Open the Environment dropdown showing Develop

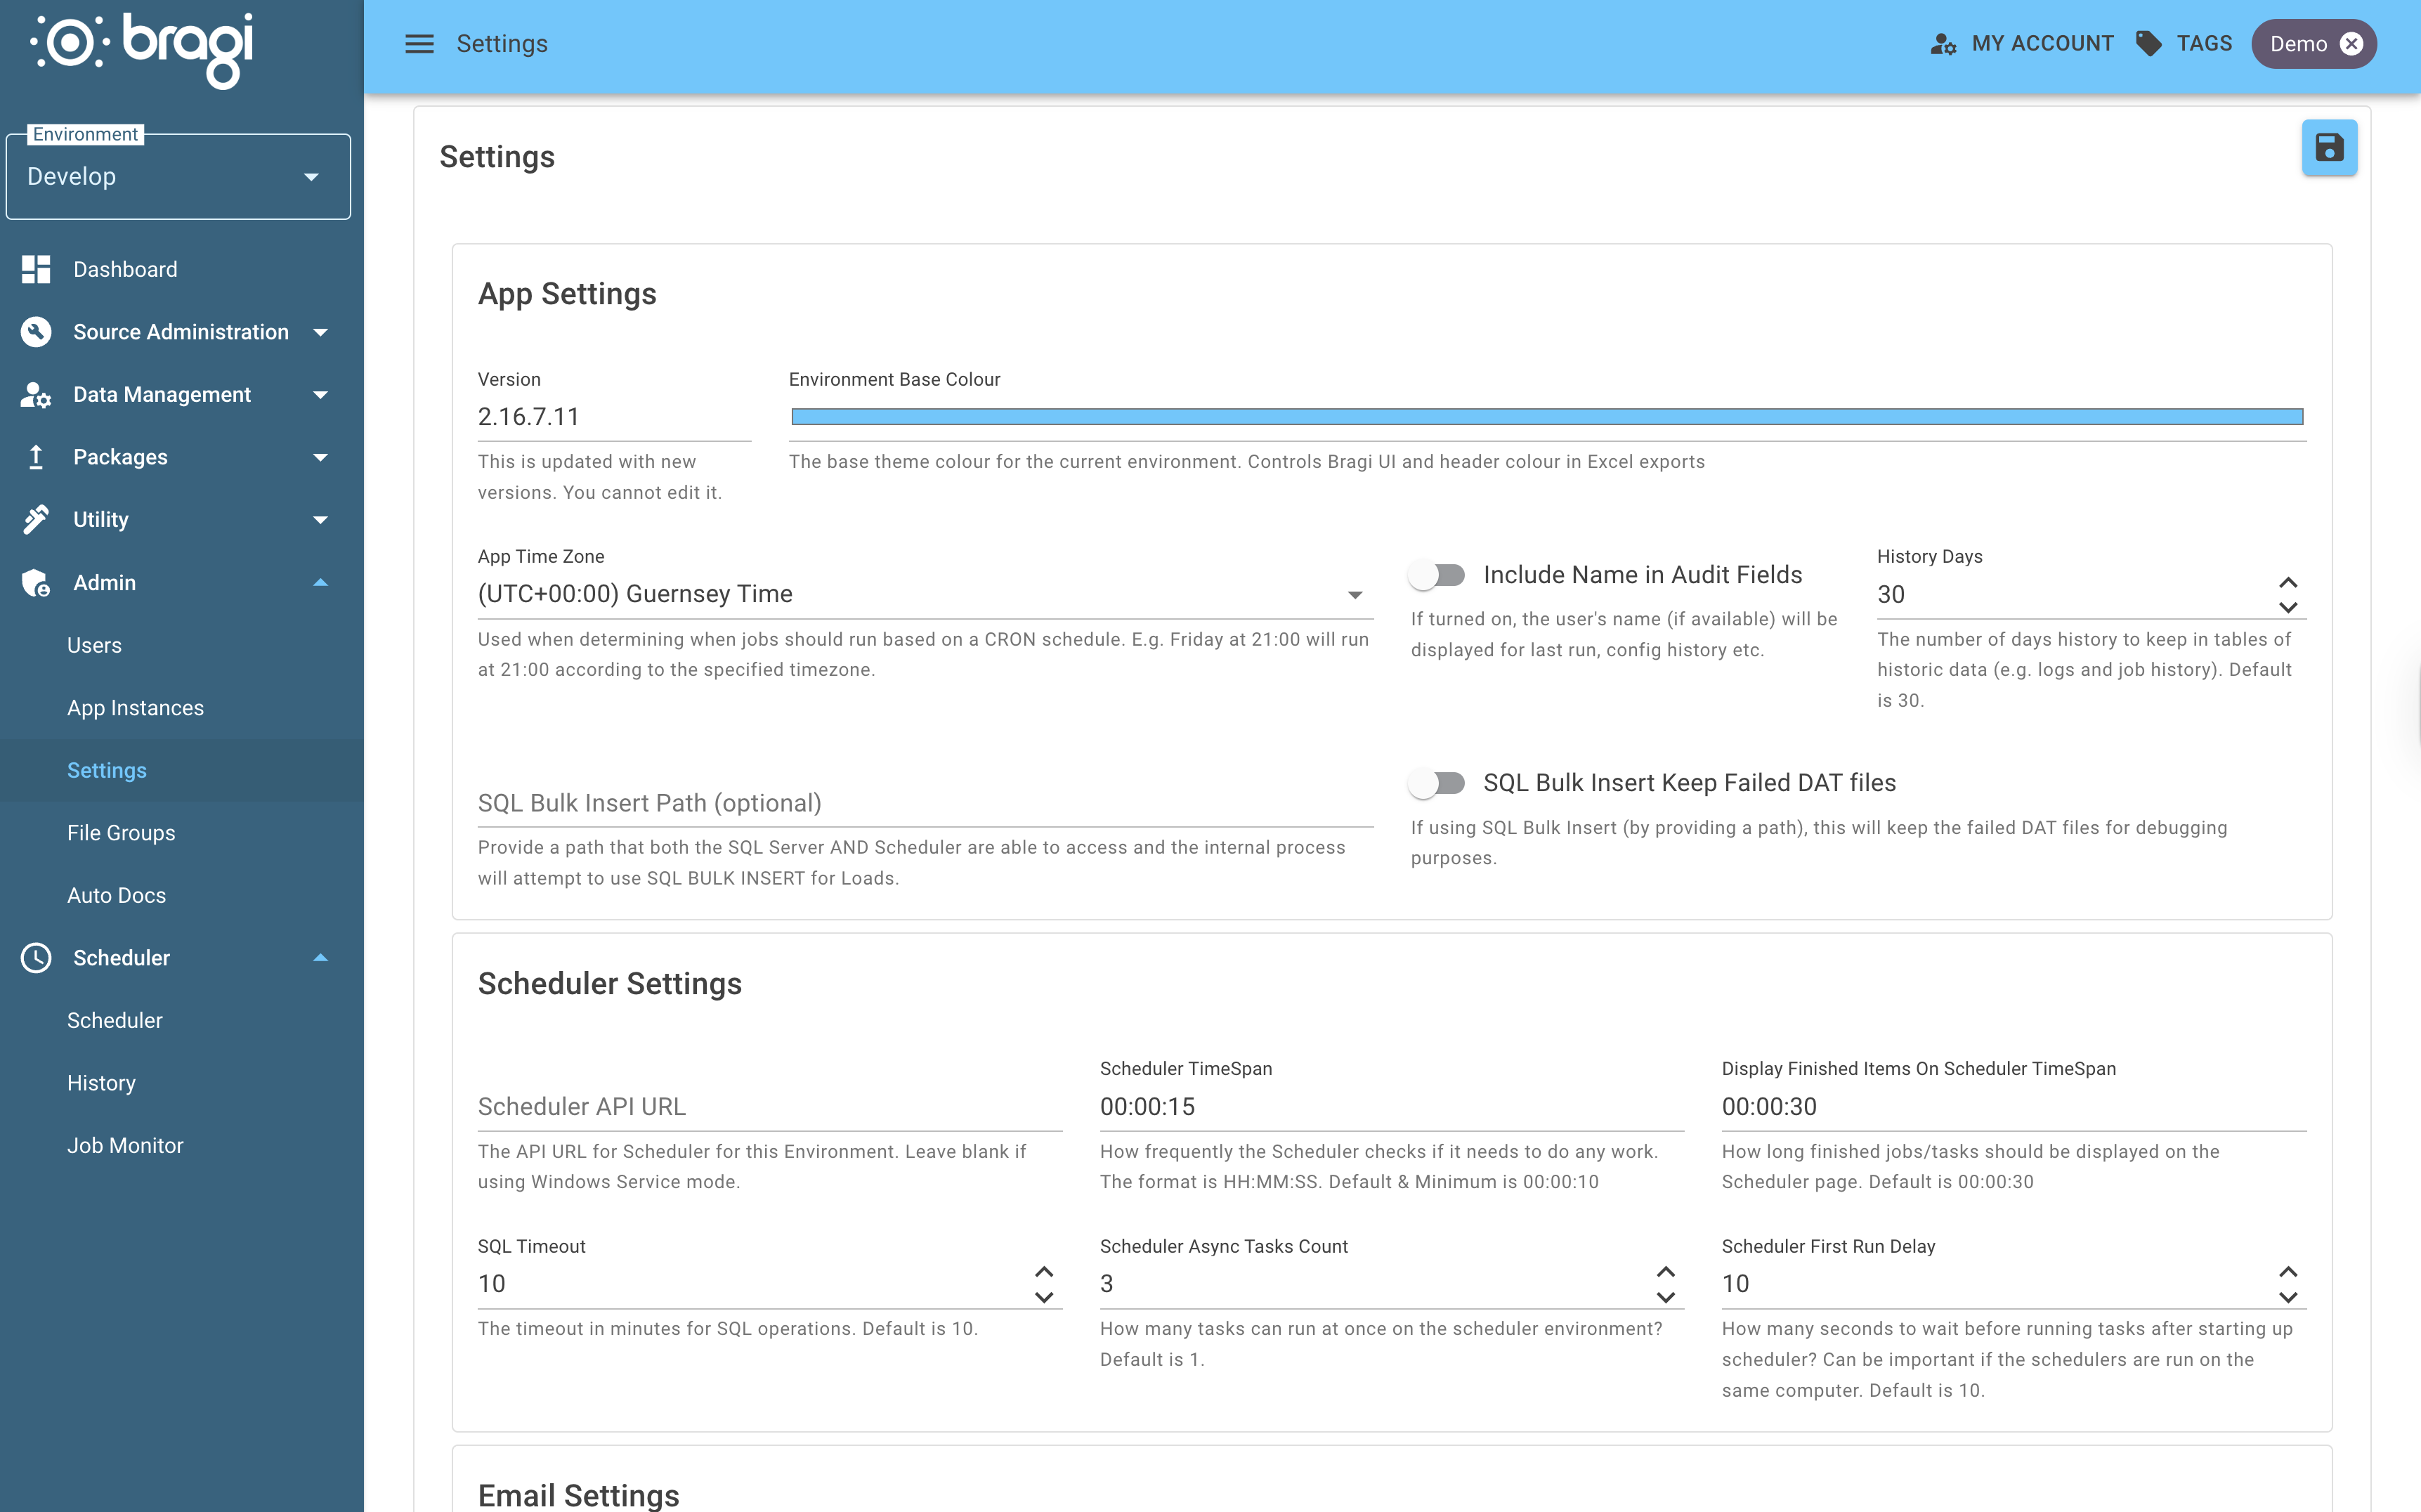pyautogui.click(x=178, y=177)
